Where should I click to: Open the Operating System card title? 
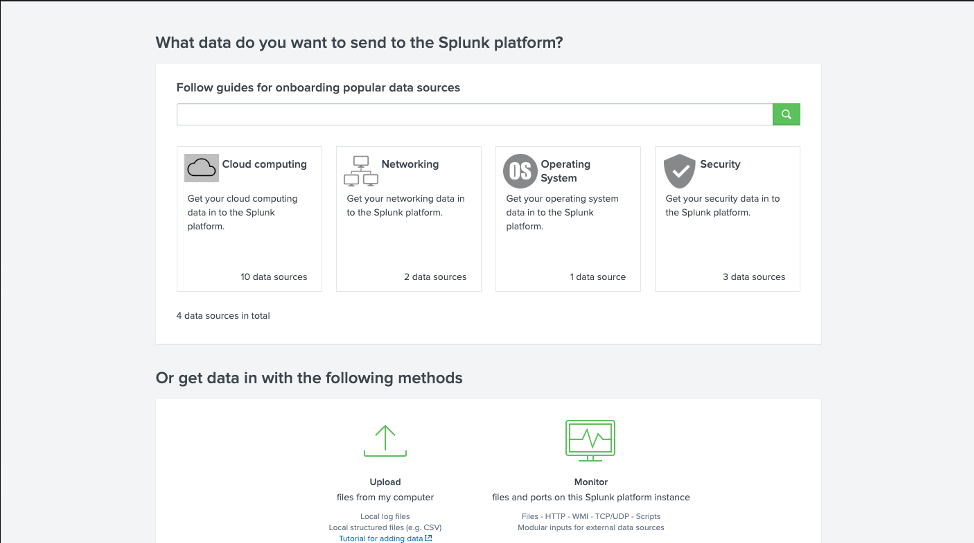pos(565,171)
